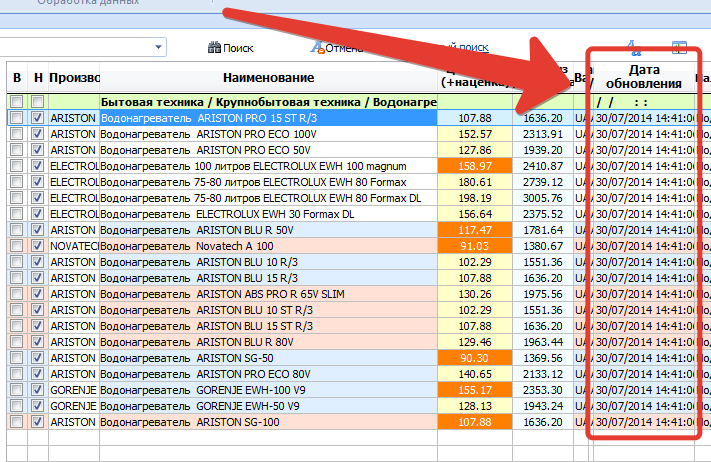The height and width of the screenshot is (462, 711).
Task: Untick Н checkbox for ELECTROLUX EWH 80 Formax DL
Action: (x=38, y=198)
